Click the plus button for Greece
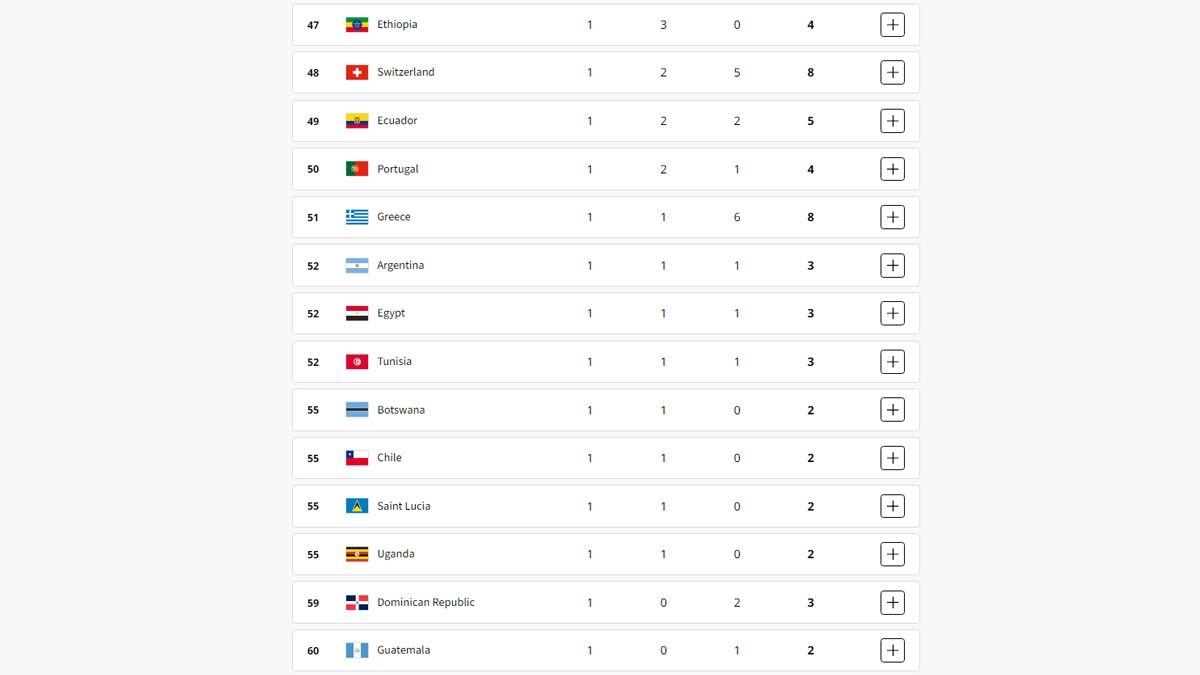Image resolution: width=1200 pixels, height=675 pixels. [892, 217]
